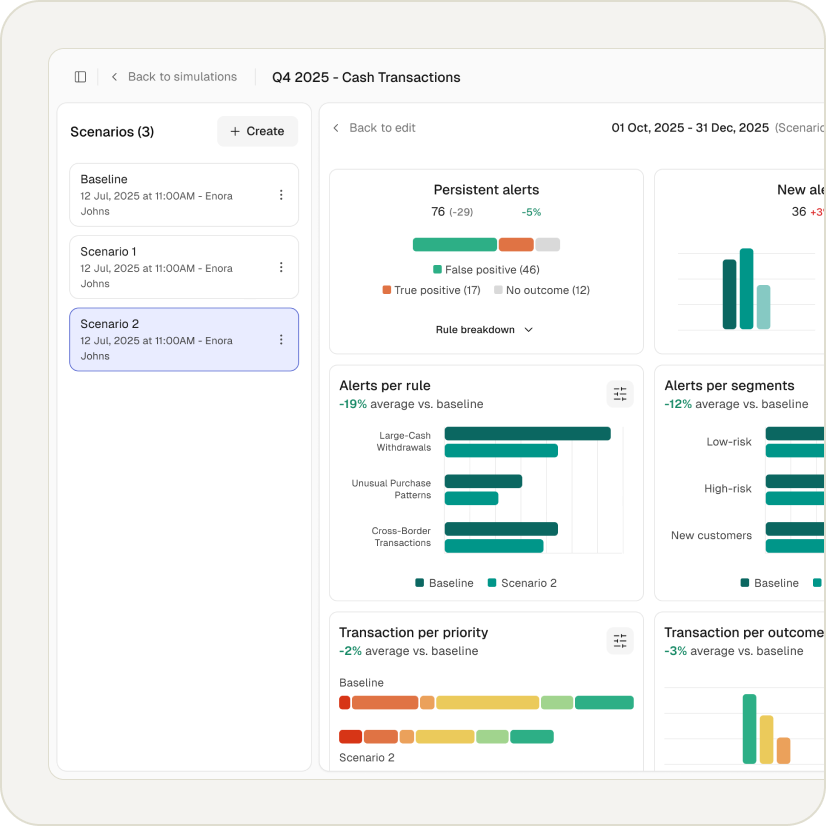Click the orange true positive bar segment
Image resolution: width=826 pixels, height=826 pixels.
516,244
